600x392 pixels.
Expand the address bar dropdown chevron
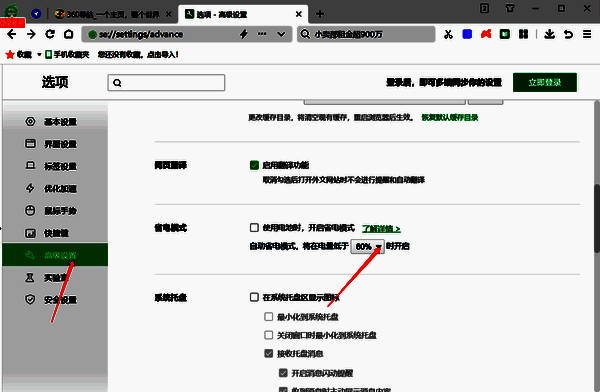281,34
